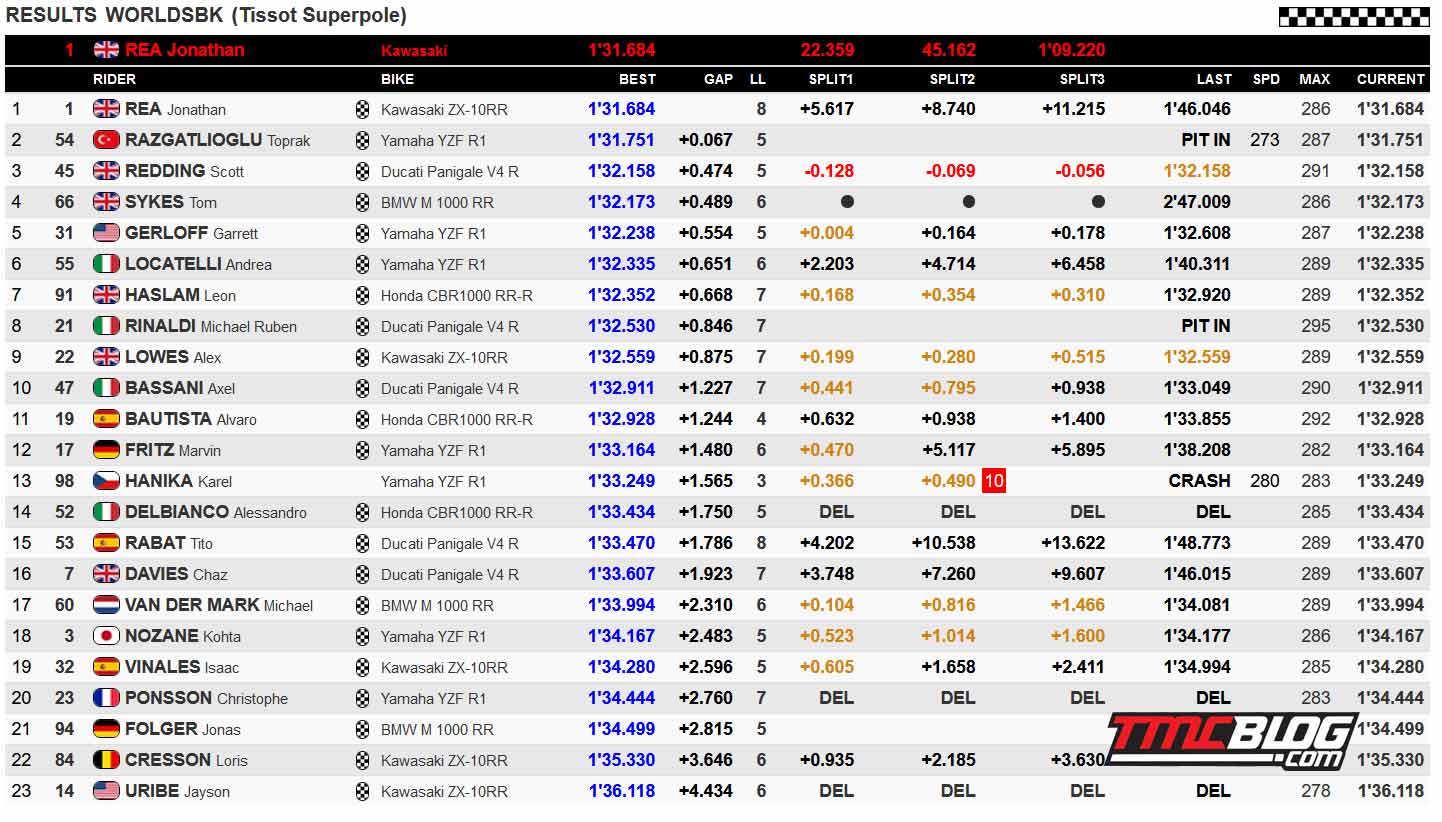Click the RIDER column header
The width and height of the screenshot is (1442, 822).
114,79
